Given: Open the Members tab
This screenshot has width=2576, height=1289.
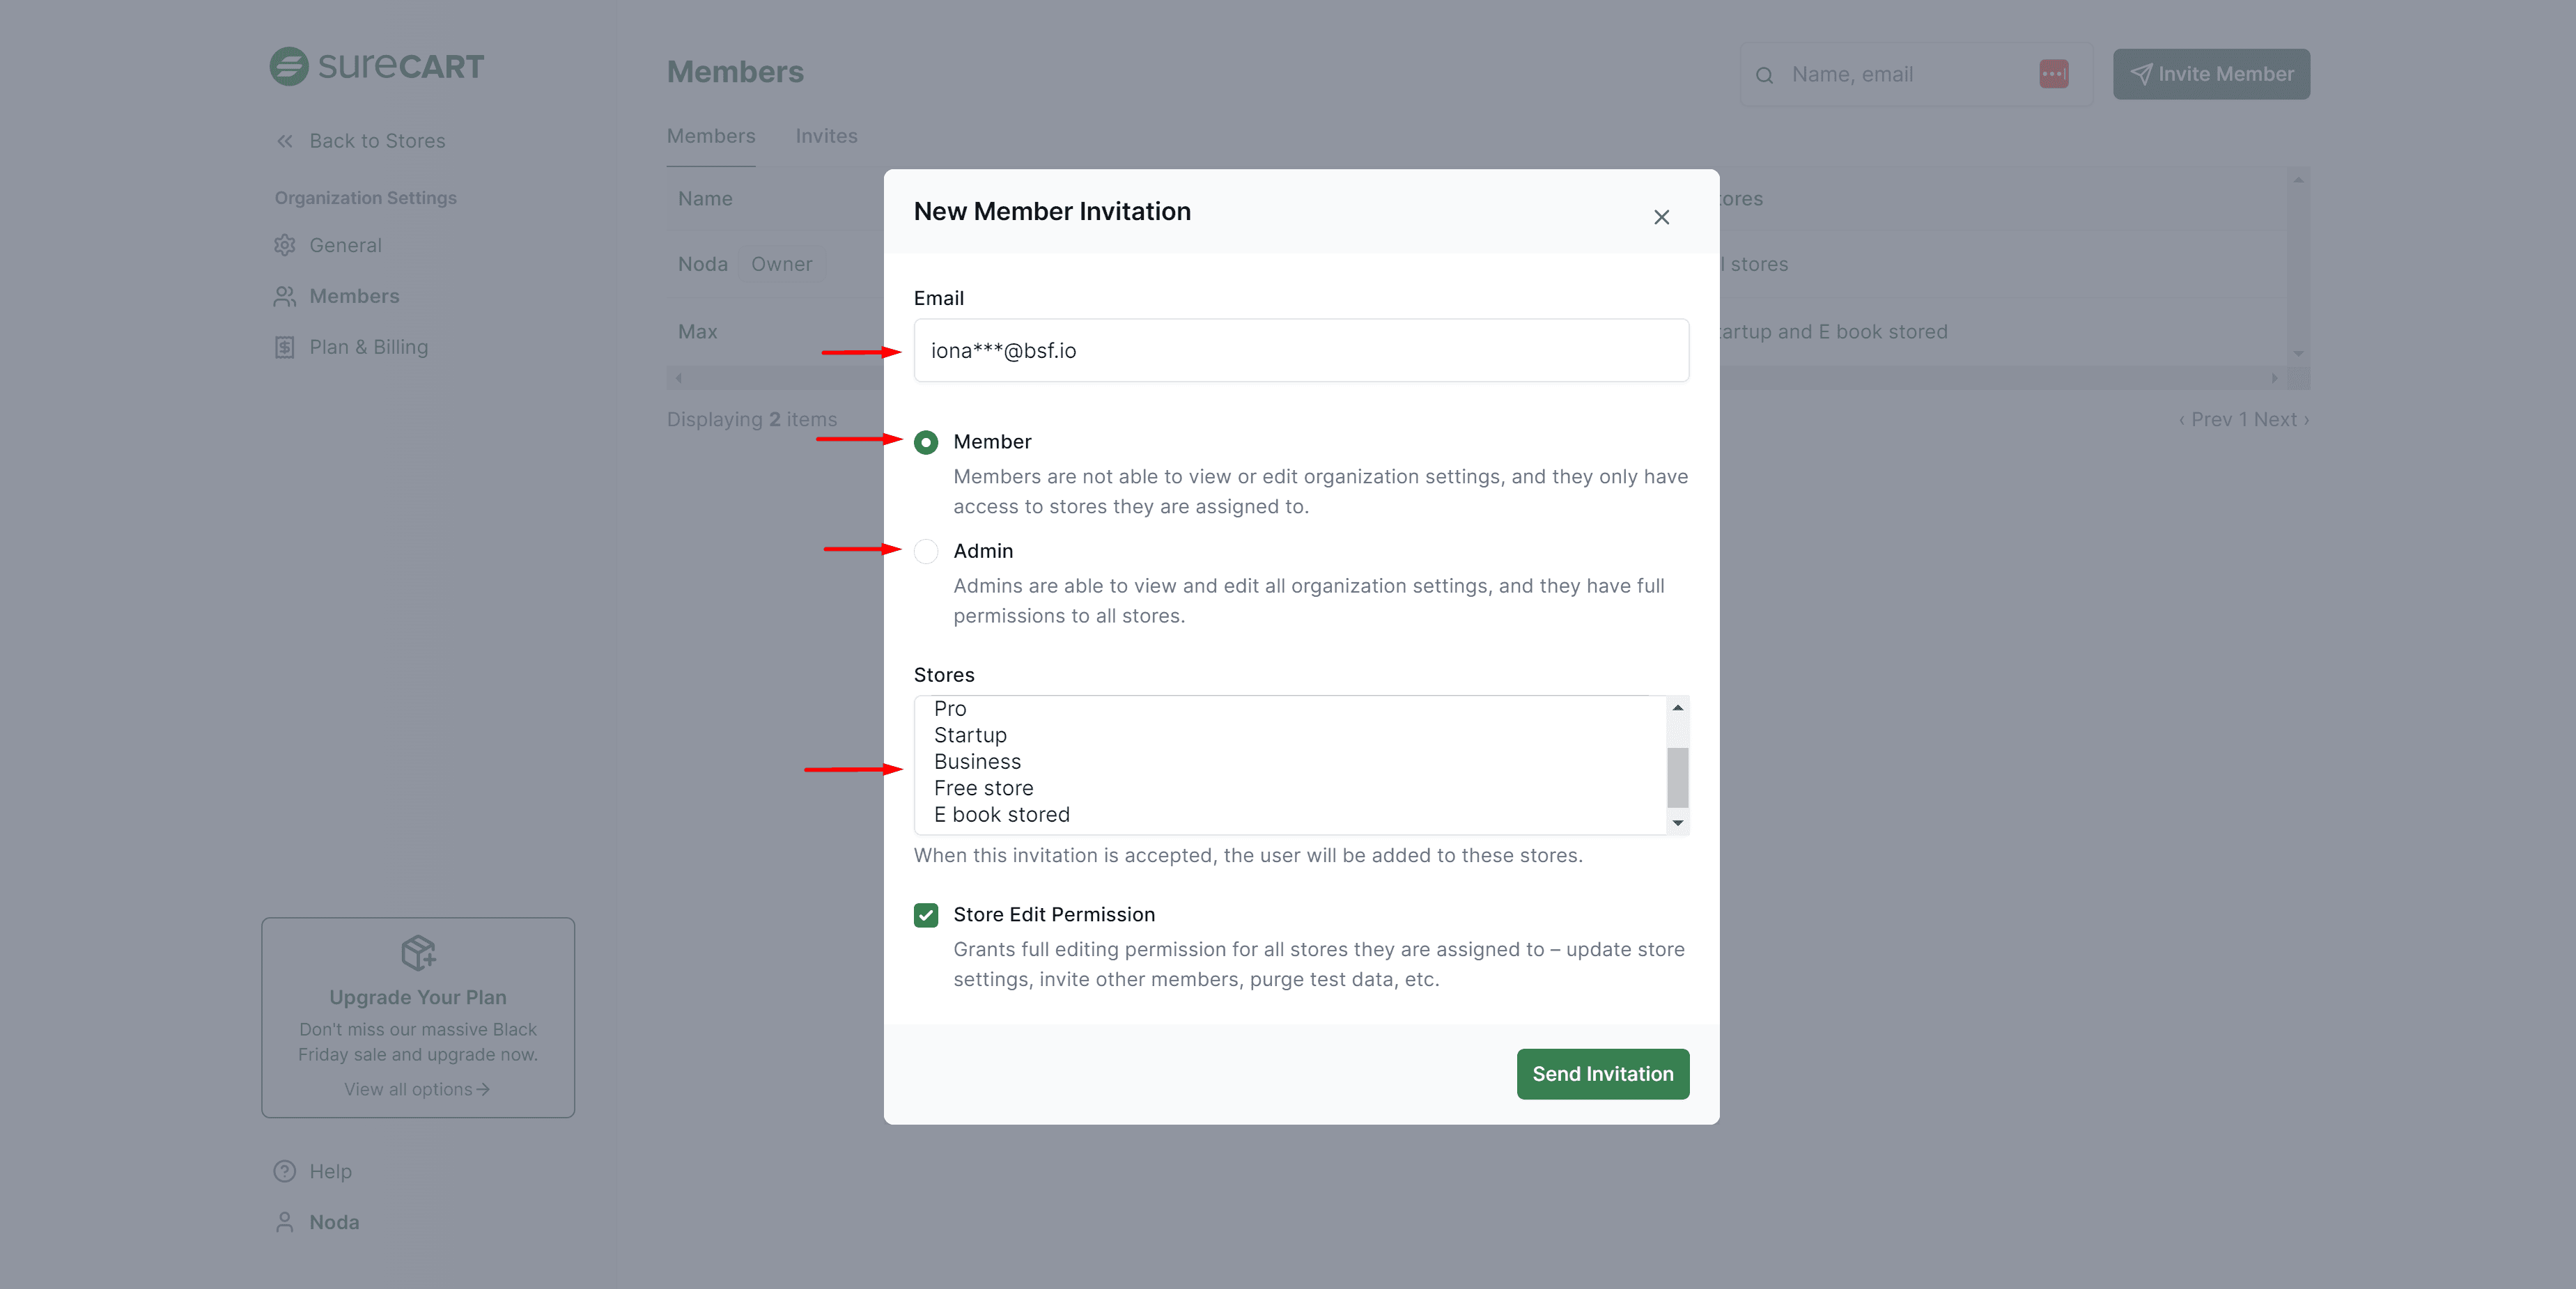Looking at the screenshot, I should click(x=711, y=136).
